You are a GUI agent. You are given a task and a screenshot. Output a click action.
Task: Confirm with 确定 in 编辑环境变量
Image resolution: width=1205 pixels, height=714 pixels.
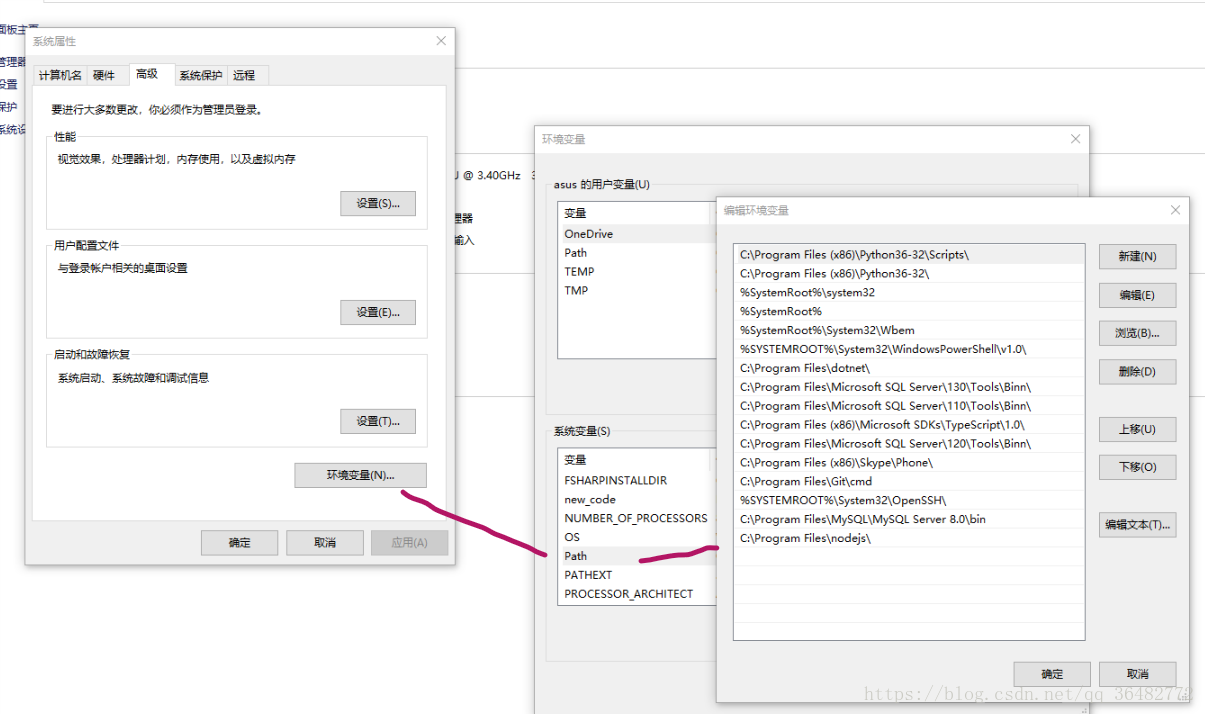[1052, 674]
